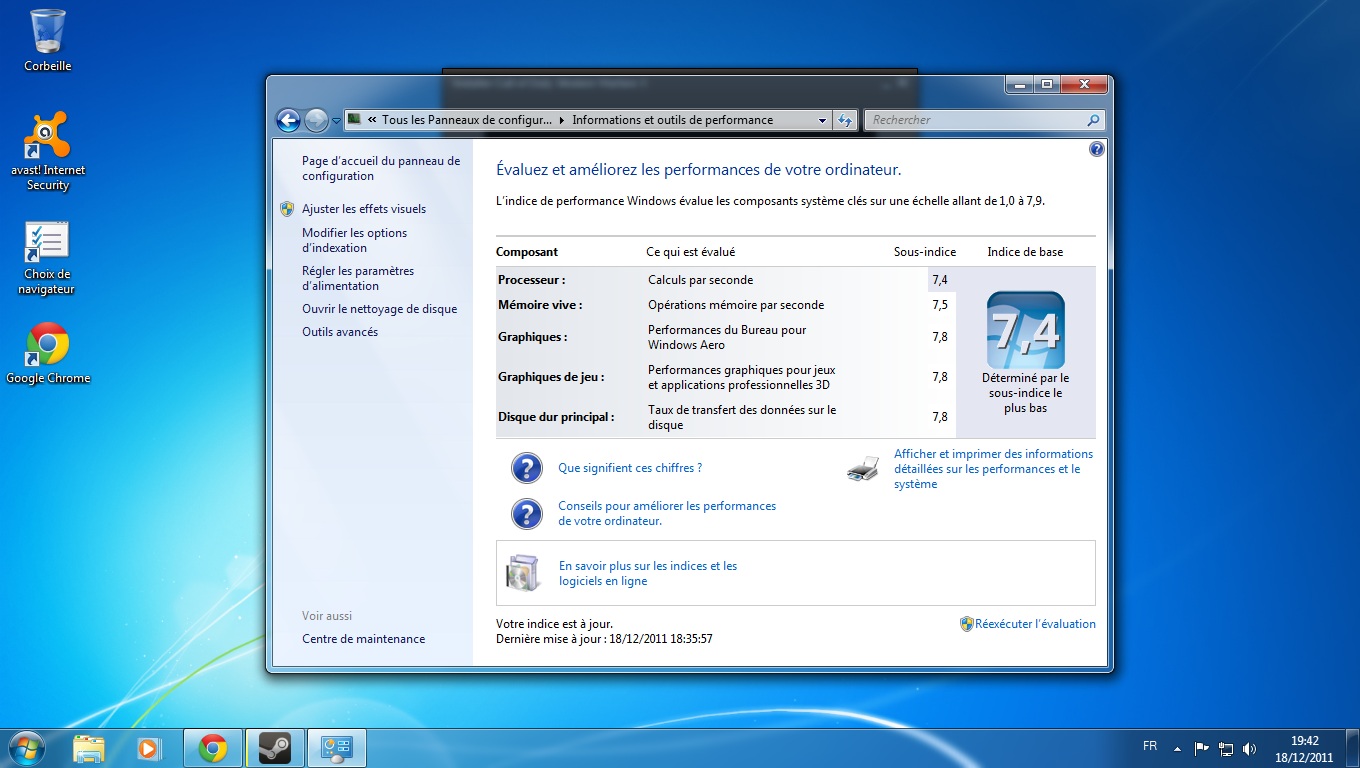
Task: Click the help question mark icon
Action: (x=1096, y=149)
